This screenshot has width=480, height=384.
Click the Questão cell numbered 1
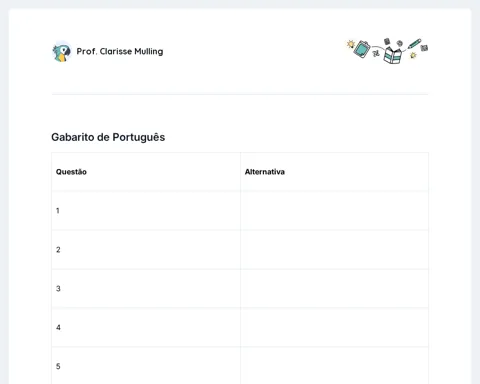click(146, 211)
